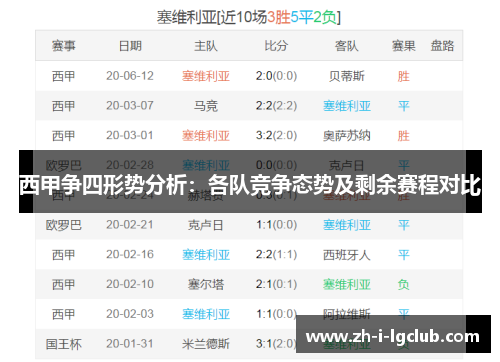The image size is (500, 362).
Task: Select away team 奥萨苏纳
Action: pyautogui.click(x=347, y=135)
